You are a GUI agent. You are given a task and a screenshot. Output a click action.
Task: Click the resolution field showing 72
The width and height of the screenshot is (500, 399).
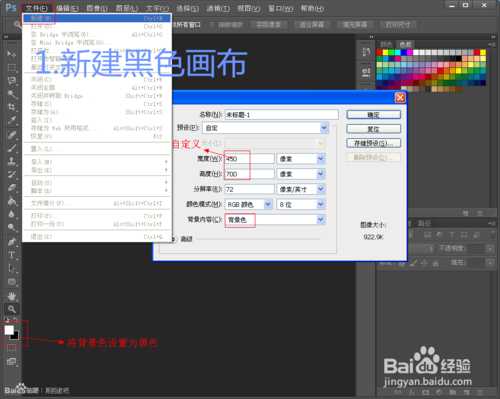(249, 189)
